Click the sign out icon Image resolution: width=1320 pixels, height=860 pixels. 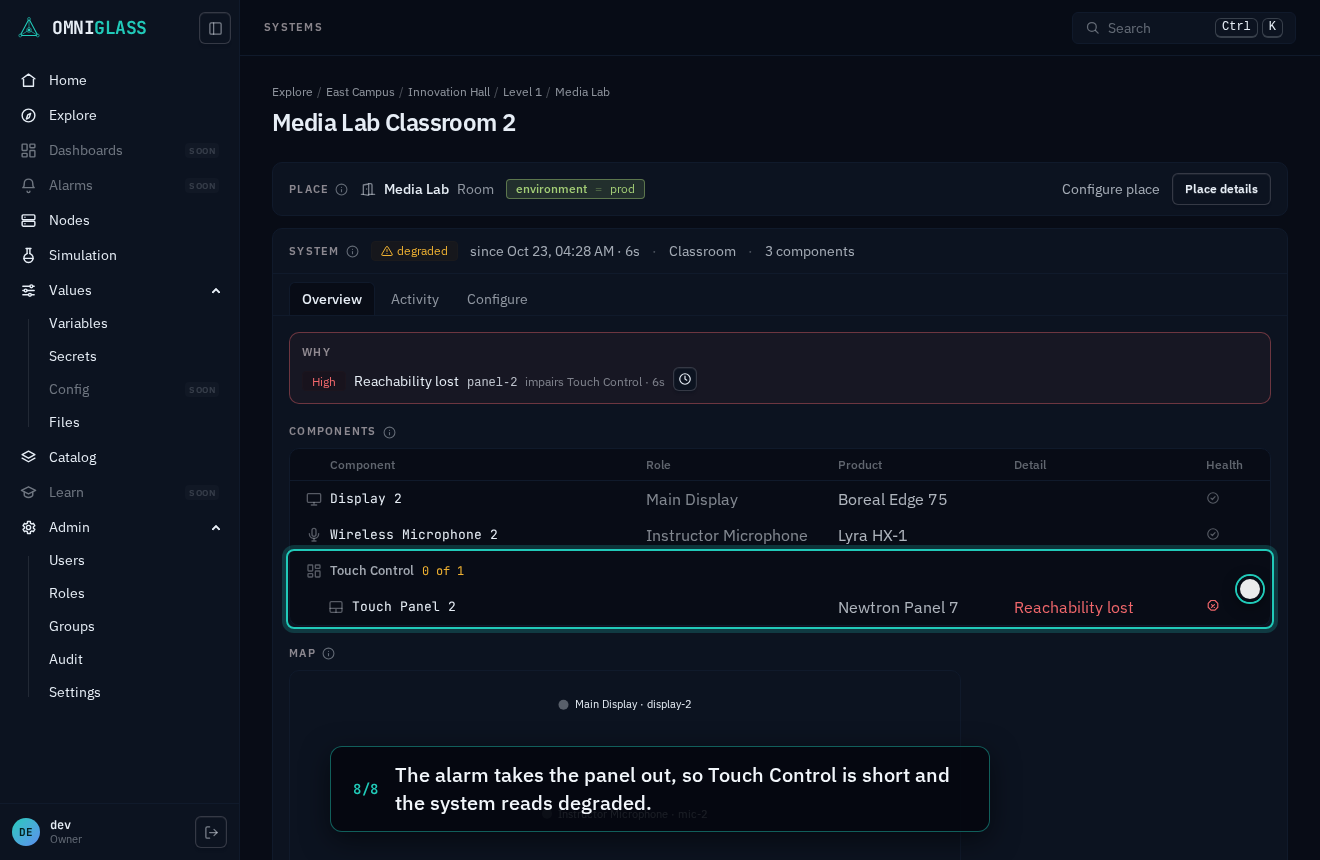(x=211, y=832)
